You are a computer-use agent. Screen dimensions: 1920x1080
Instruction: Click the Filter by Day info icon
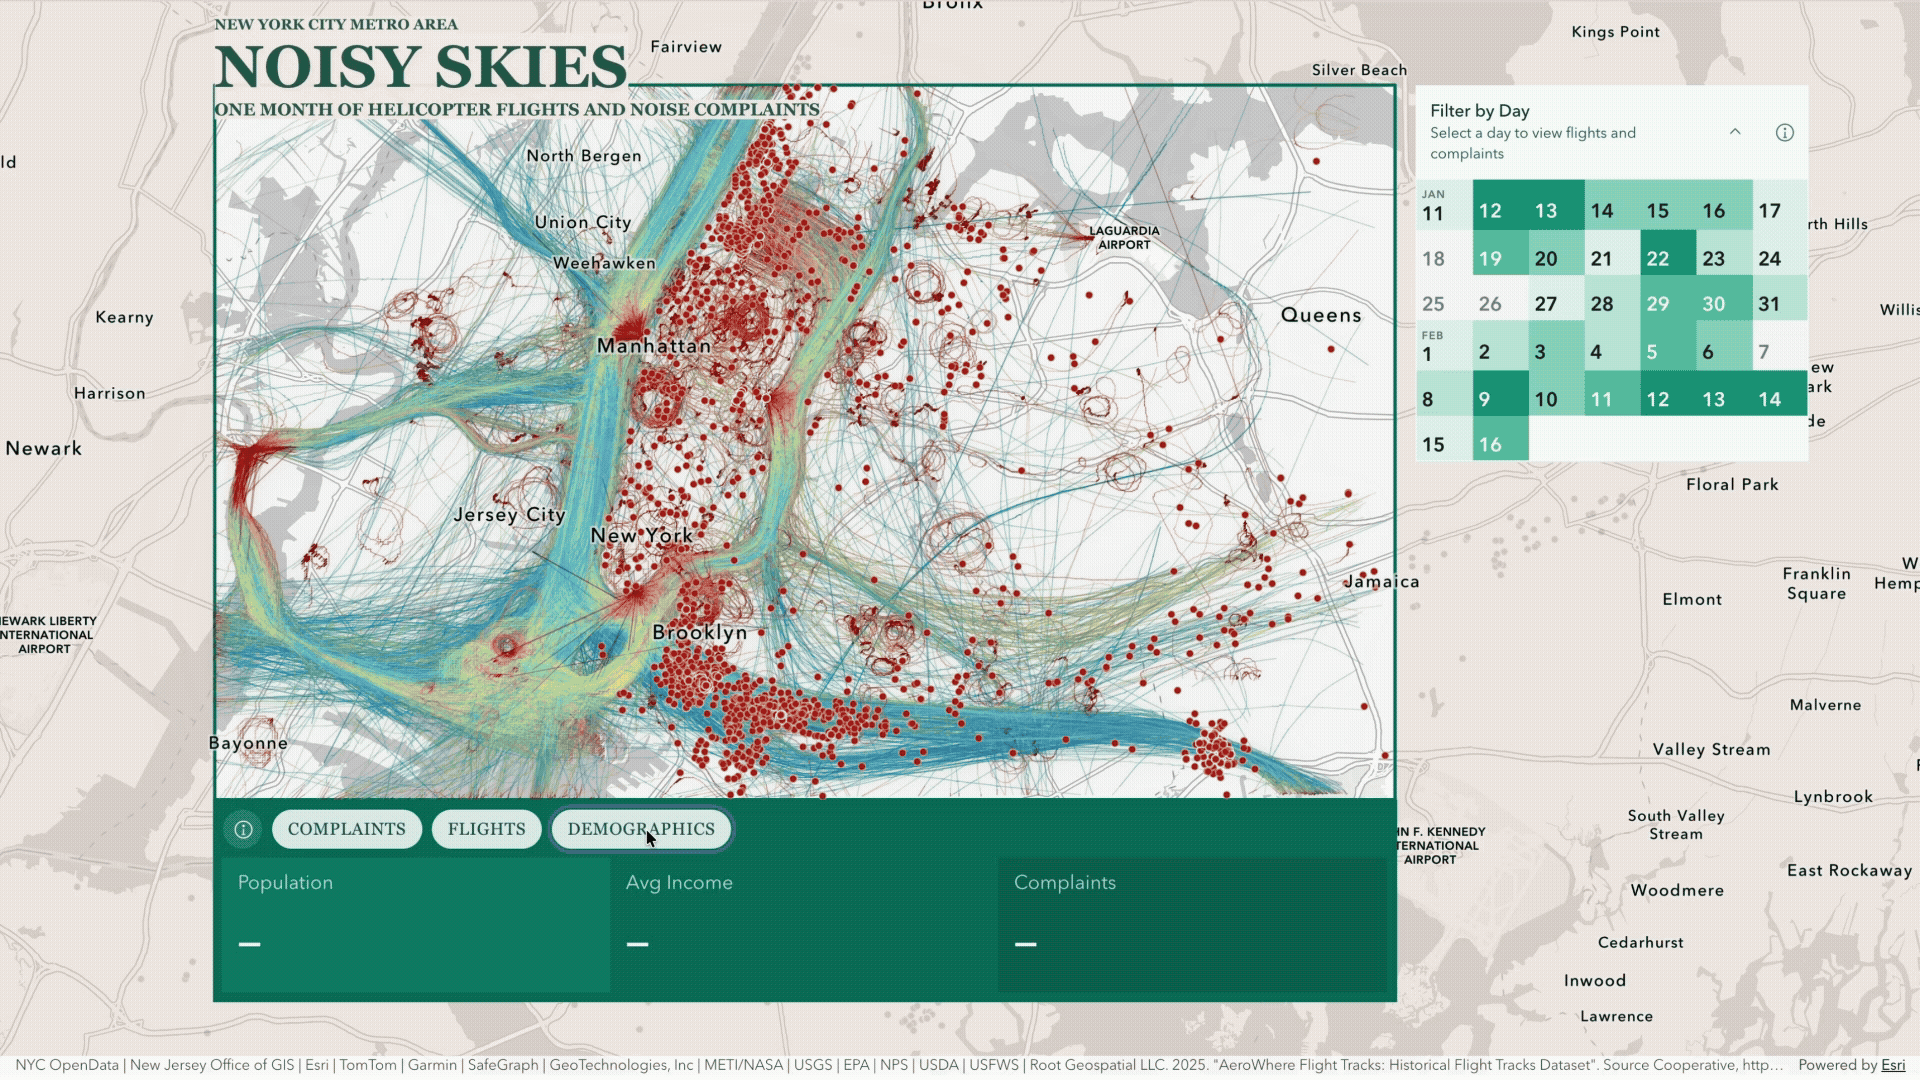click(x=1784, y=133)
